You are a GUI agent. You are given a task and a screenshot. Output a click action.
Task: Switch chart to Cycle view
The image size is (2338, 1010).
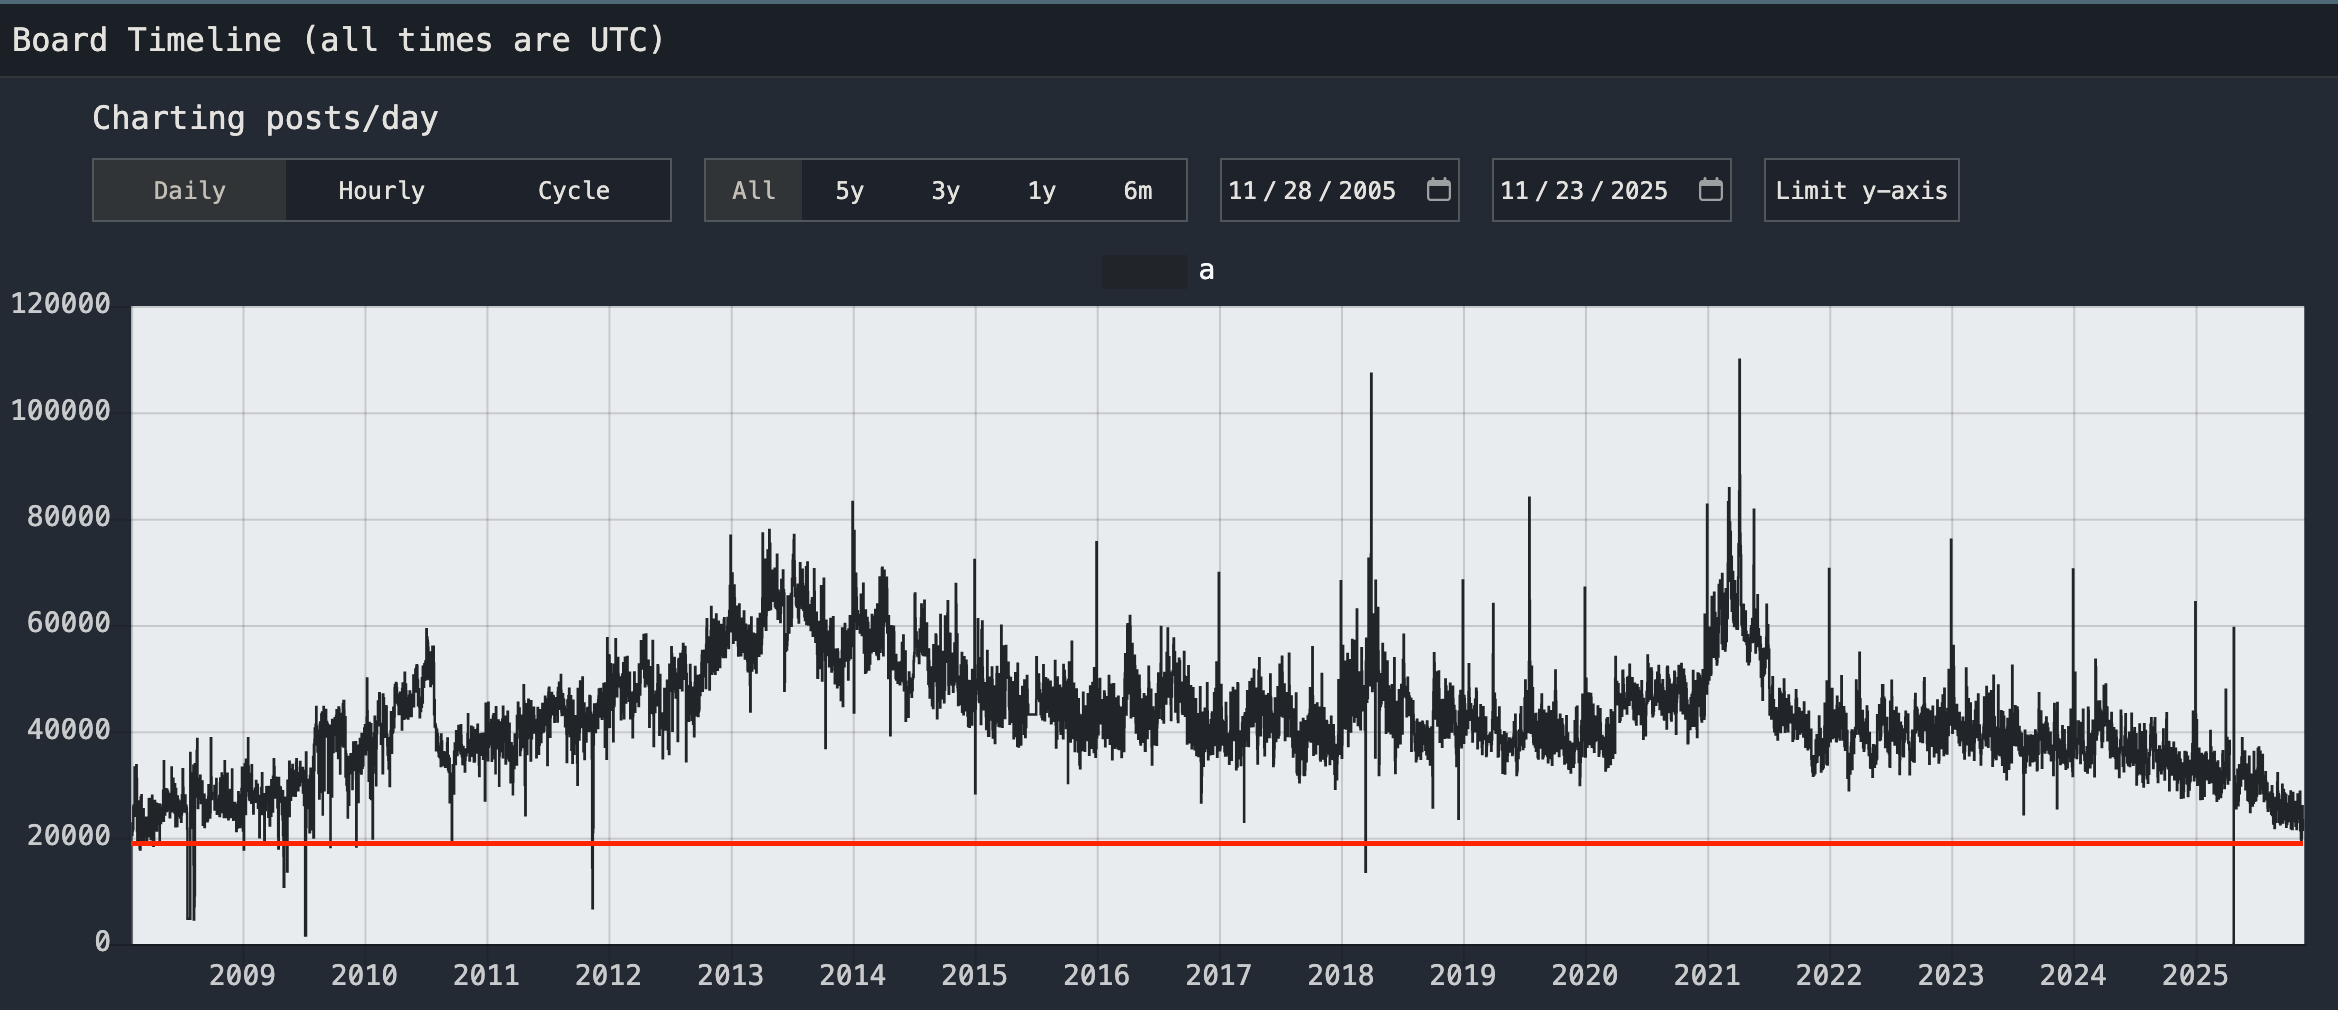pos(574,190)
